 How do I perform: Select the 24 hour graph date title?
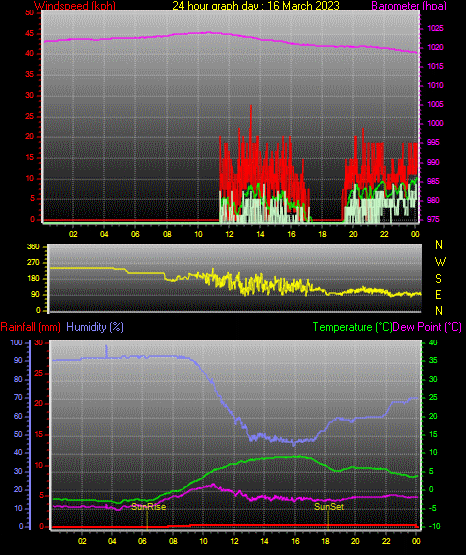[x=256, y=6]
